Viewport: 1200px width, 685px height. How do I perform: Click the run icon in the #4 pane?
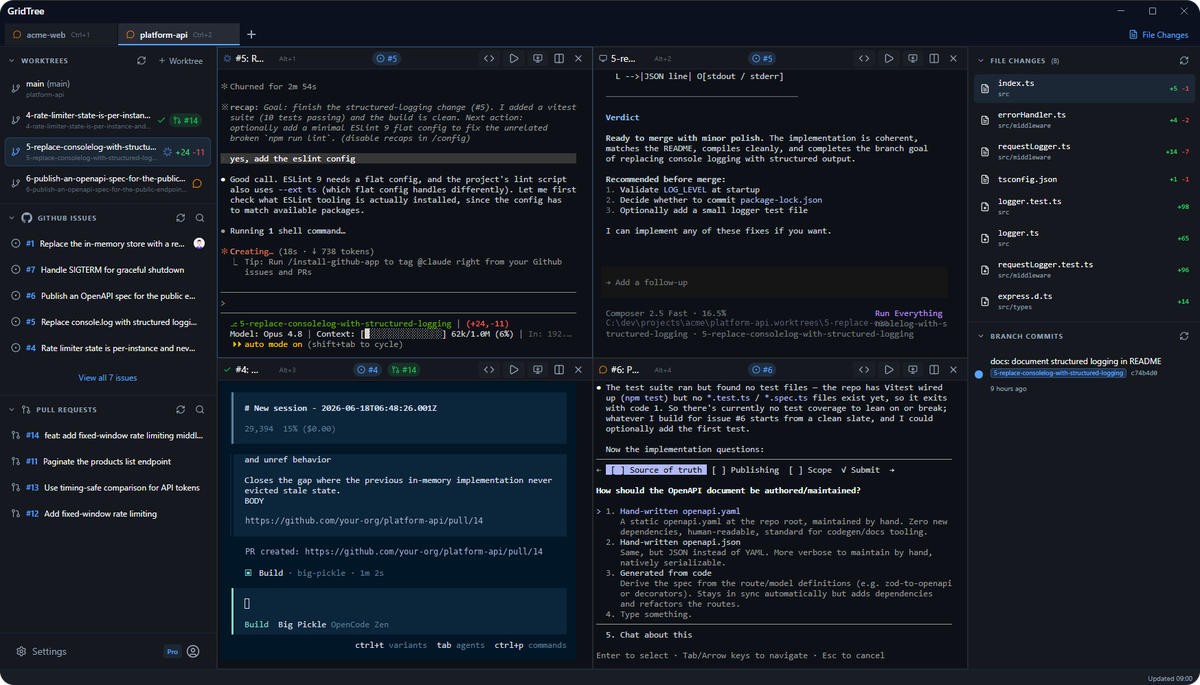(514, 370)
